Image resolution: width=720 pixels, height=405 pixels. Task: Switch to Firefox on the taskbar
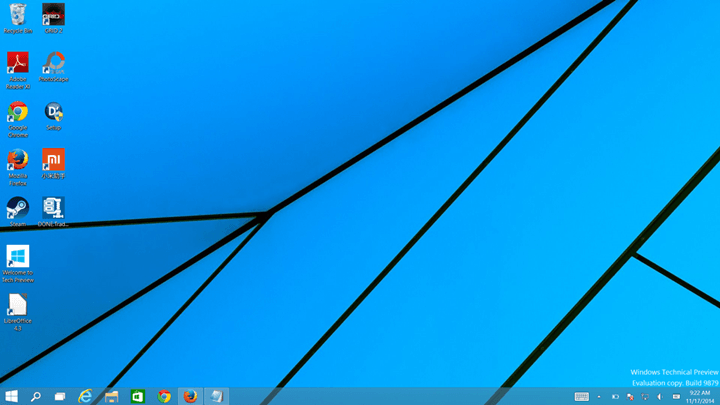[x=190, y=396]
